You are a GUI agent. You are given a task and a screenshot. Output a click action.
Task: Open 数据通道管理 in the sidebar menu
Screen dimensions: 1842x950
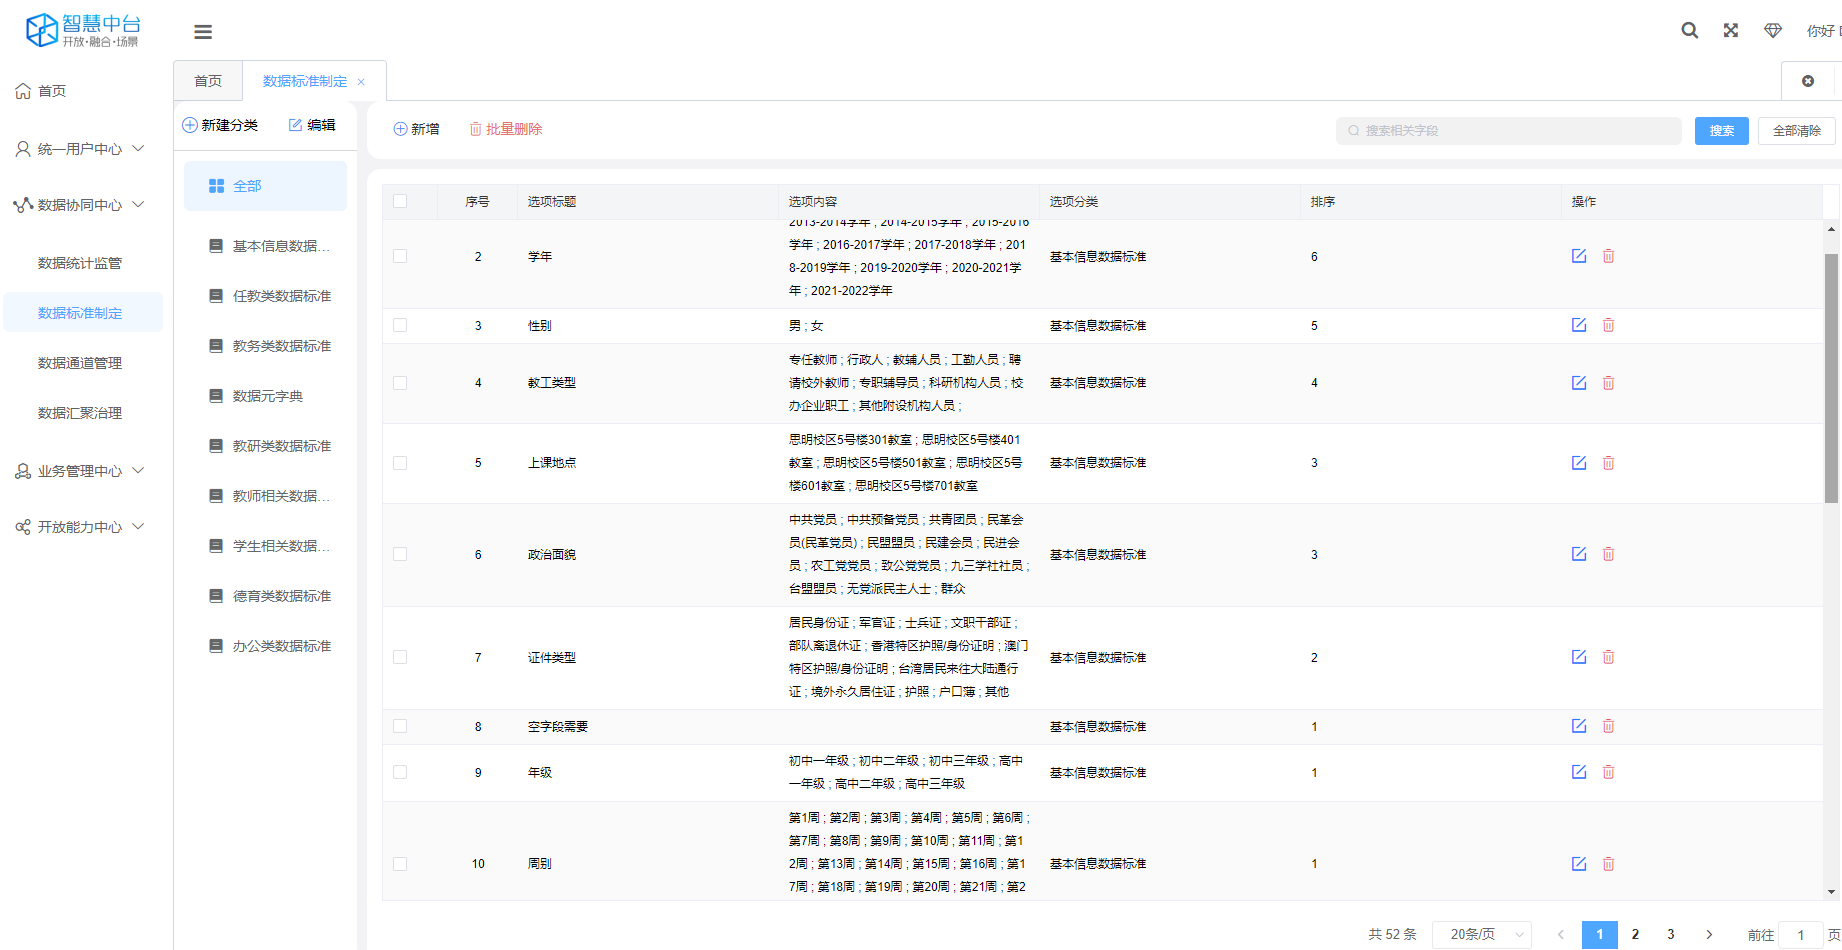(80, 363)
